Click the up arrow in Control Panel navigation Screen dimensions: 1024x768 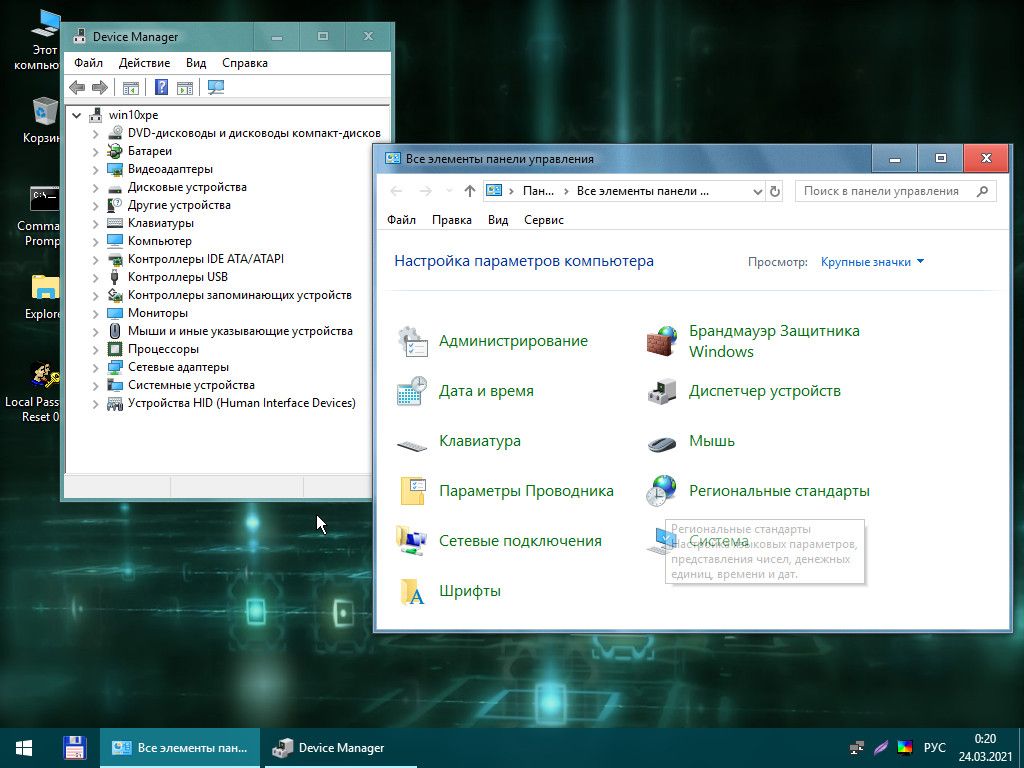coord(470,191)
